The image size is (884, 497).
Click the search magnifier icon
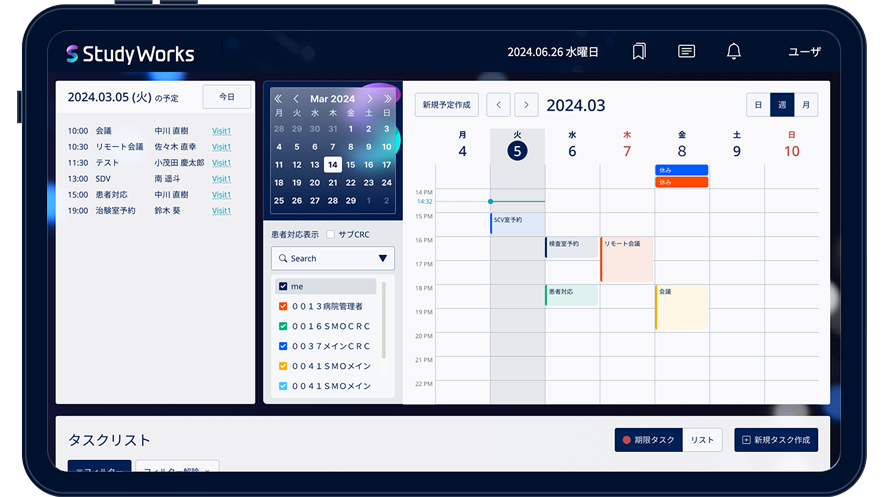tap(283, 258)
